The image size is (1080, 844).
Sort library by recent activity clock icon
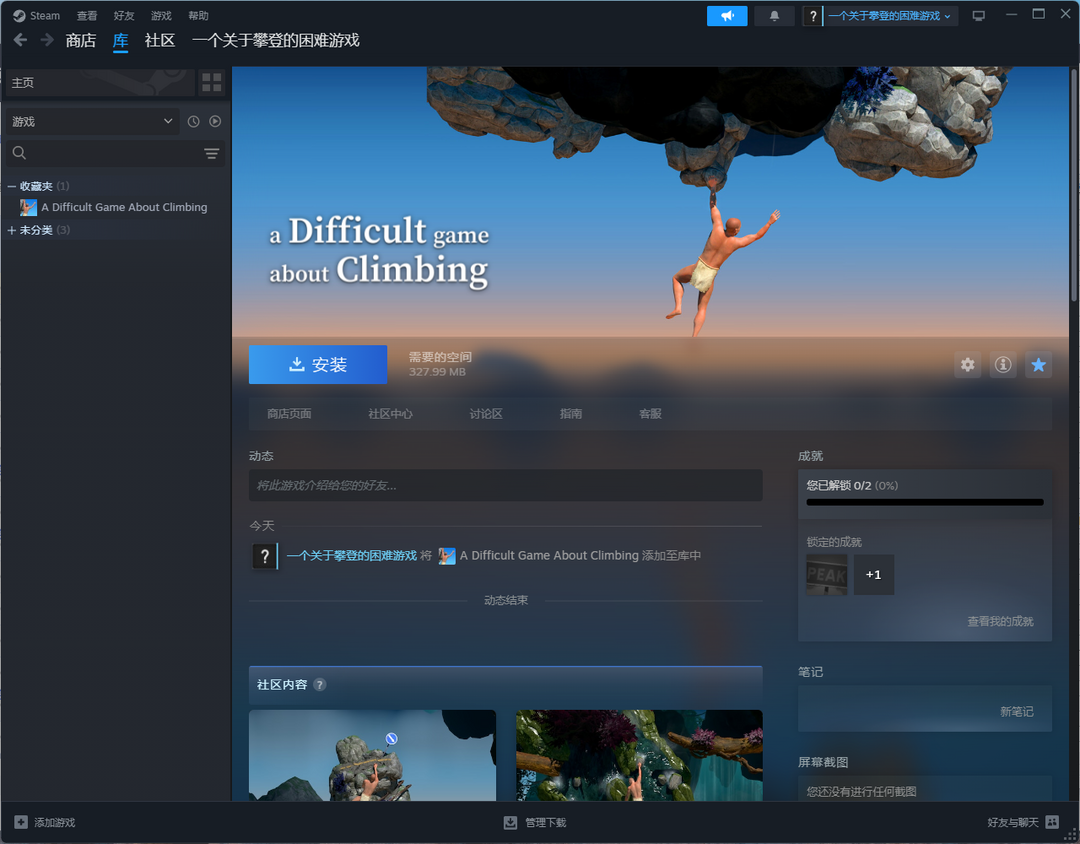(194, 121)
